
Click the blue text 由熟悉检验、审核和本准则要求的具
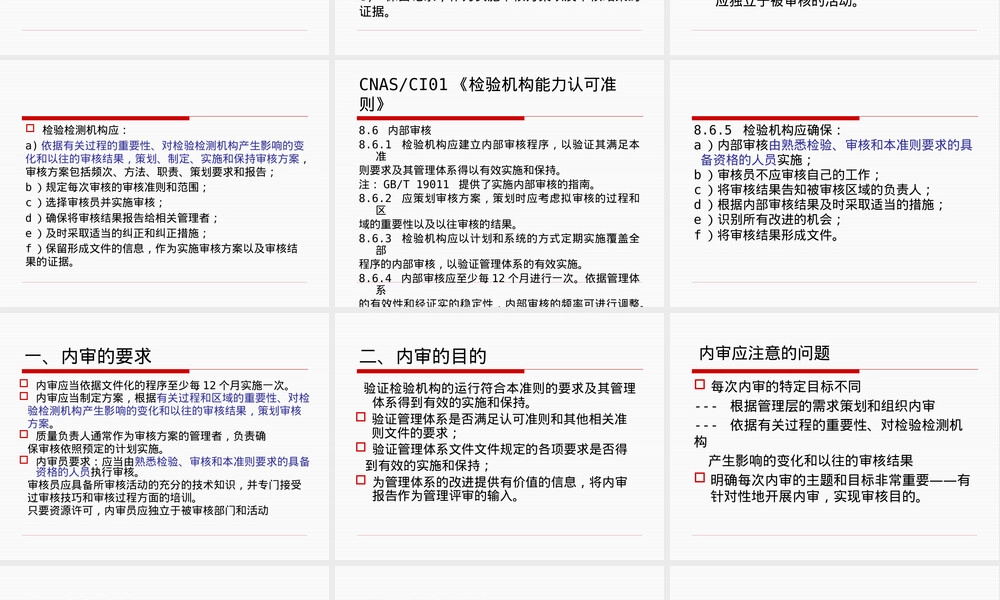(871, 145)
